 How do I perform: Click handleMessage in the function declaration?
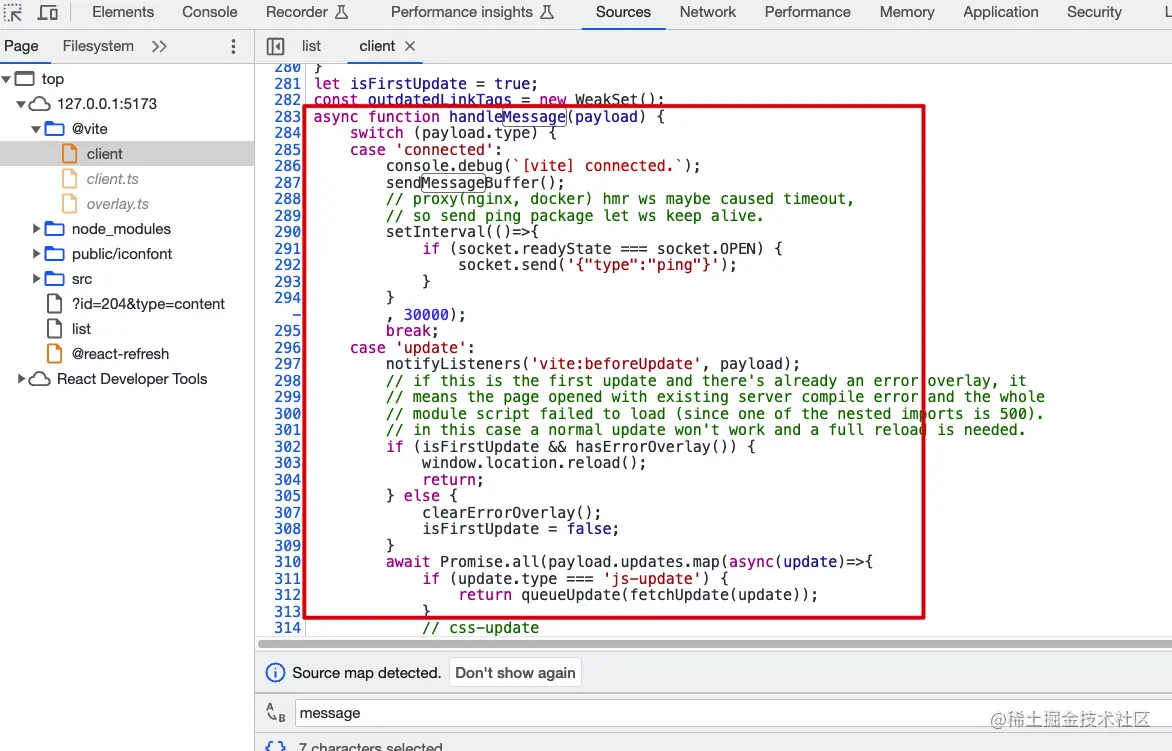(x=507, y=117)
